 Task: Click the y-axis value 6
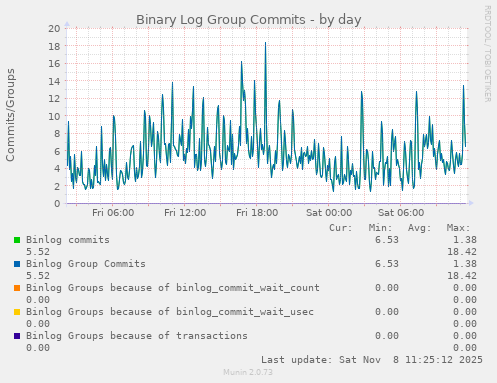[x=57, y=151]
